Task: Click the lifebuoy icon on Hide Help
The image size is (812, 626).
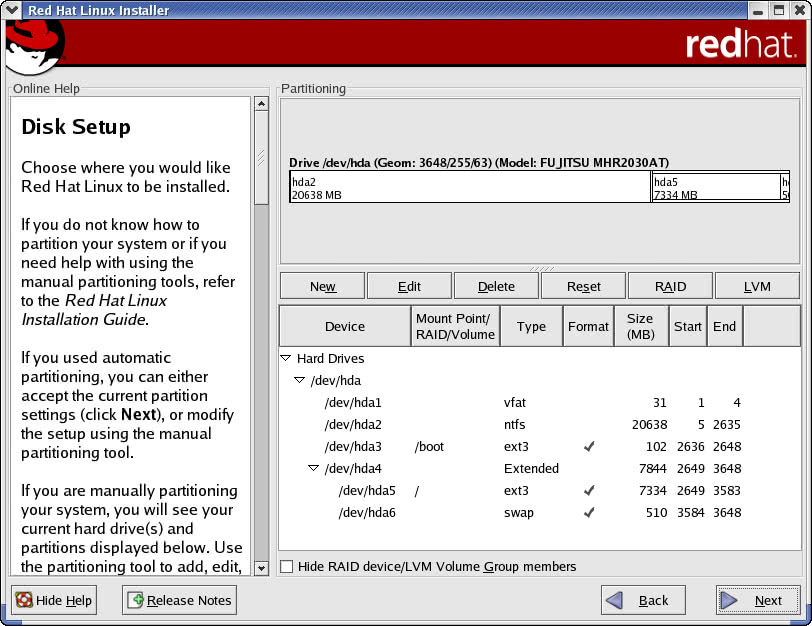Action: tap(24, 600)
